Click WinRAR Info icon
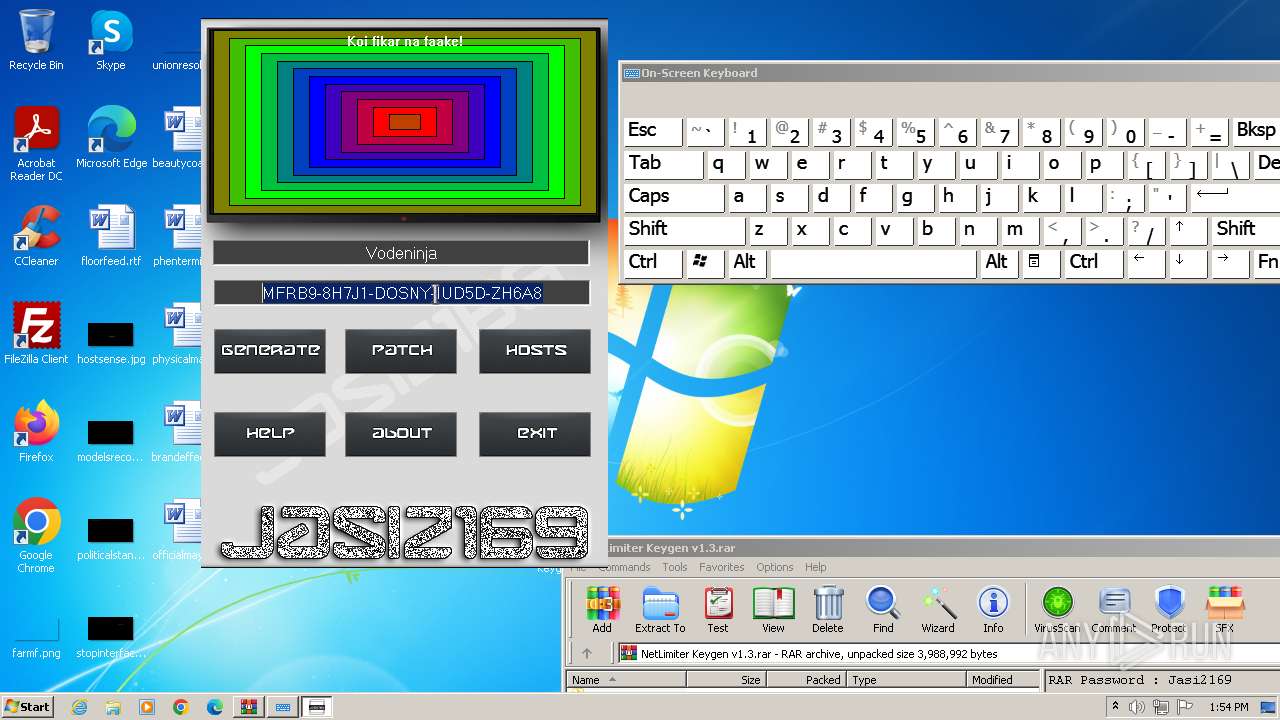The width and height of the screenshot is (1280, 720). click(x=993, y=610)
